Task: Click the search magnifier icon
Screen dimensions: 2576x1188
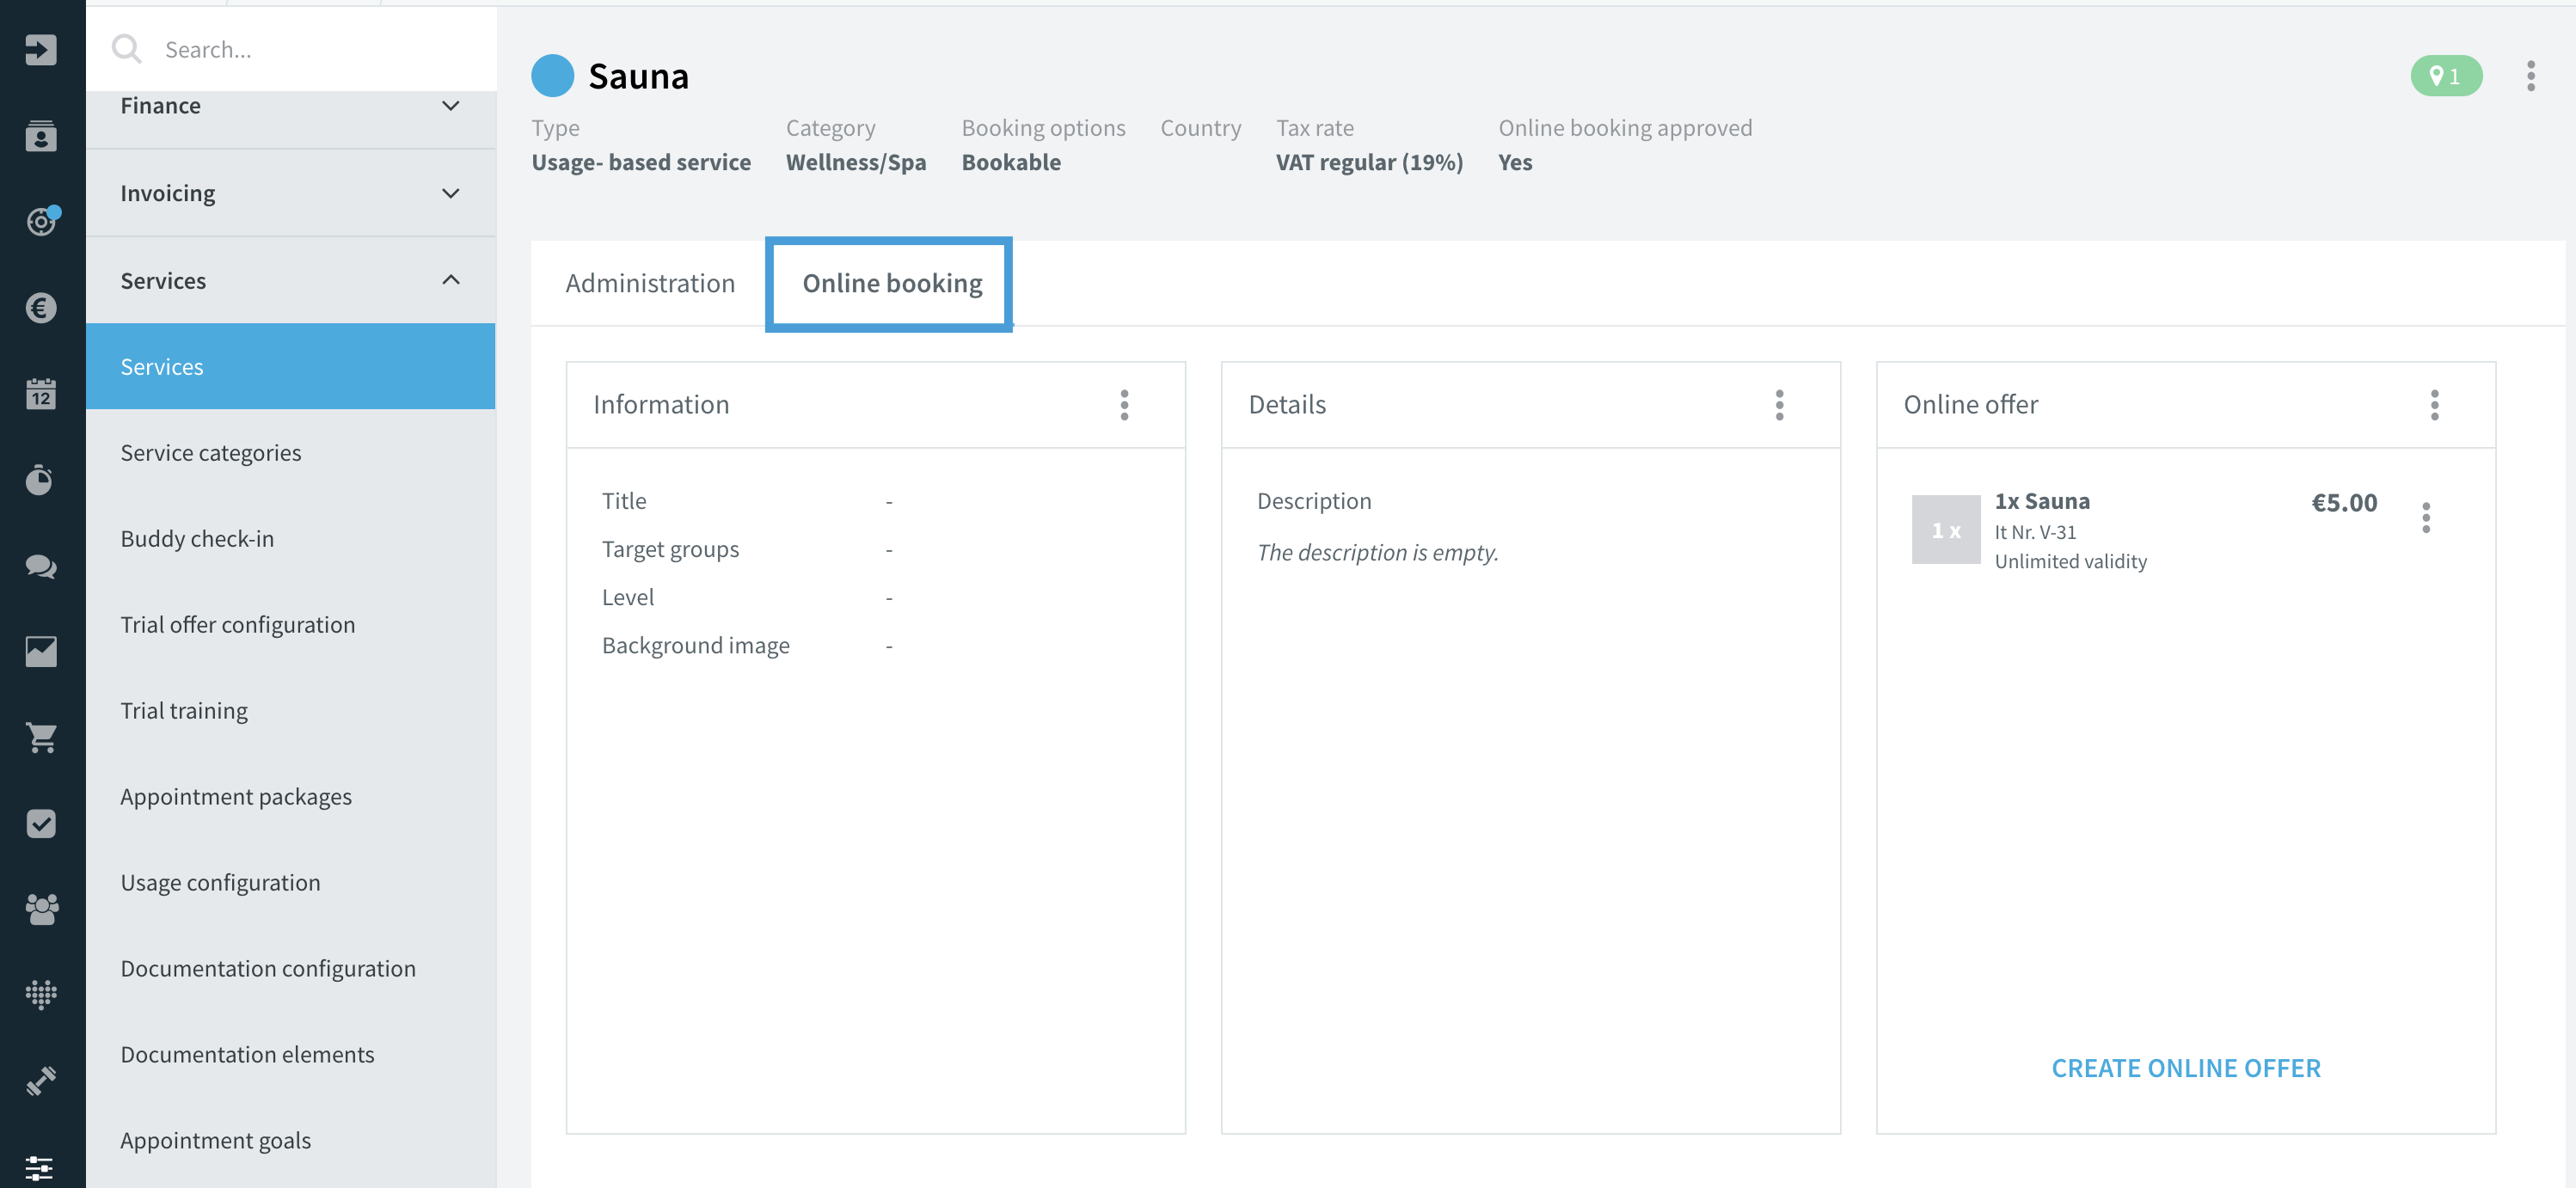Action: pos(127,49)
